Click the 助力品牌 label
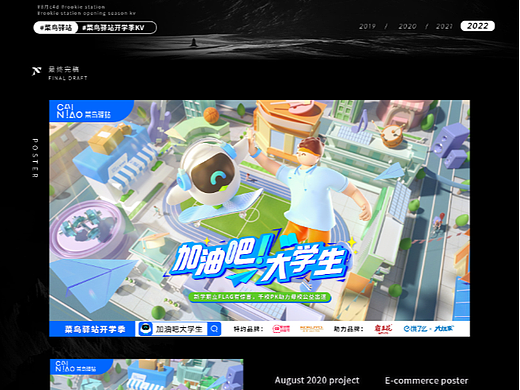This screenshot has height=390, width=520. click(x=348, y=329)
